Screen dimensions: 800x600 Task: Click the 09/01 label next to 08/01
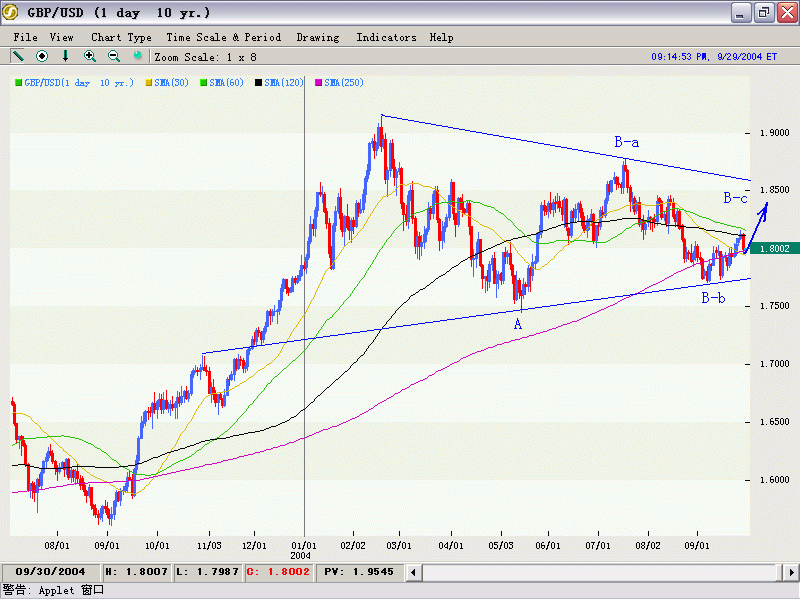point(107,545)
